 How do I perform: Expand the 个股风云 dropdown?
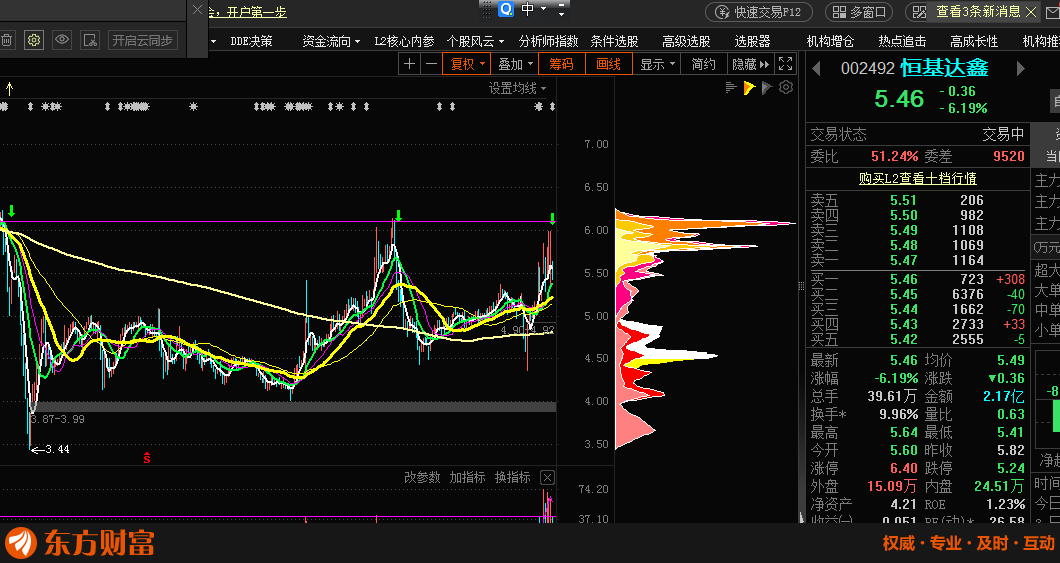[475, 41]
